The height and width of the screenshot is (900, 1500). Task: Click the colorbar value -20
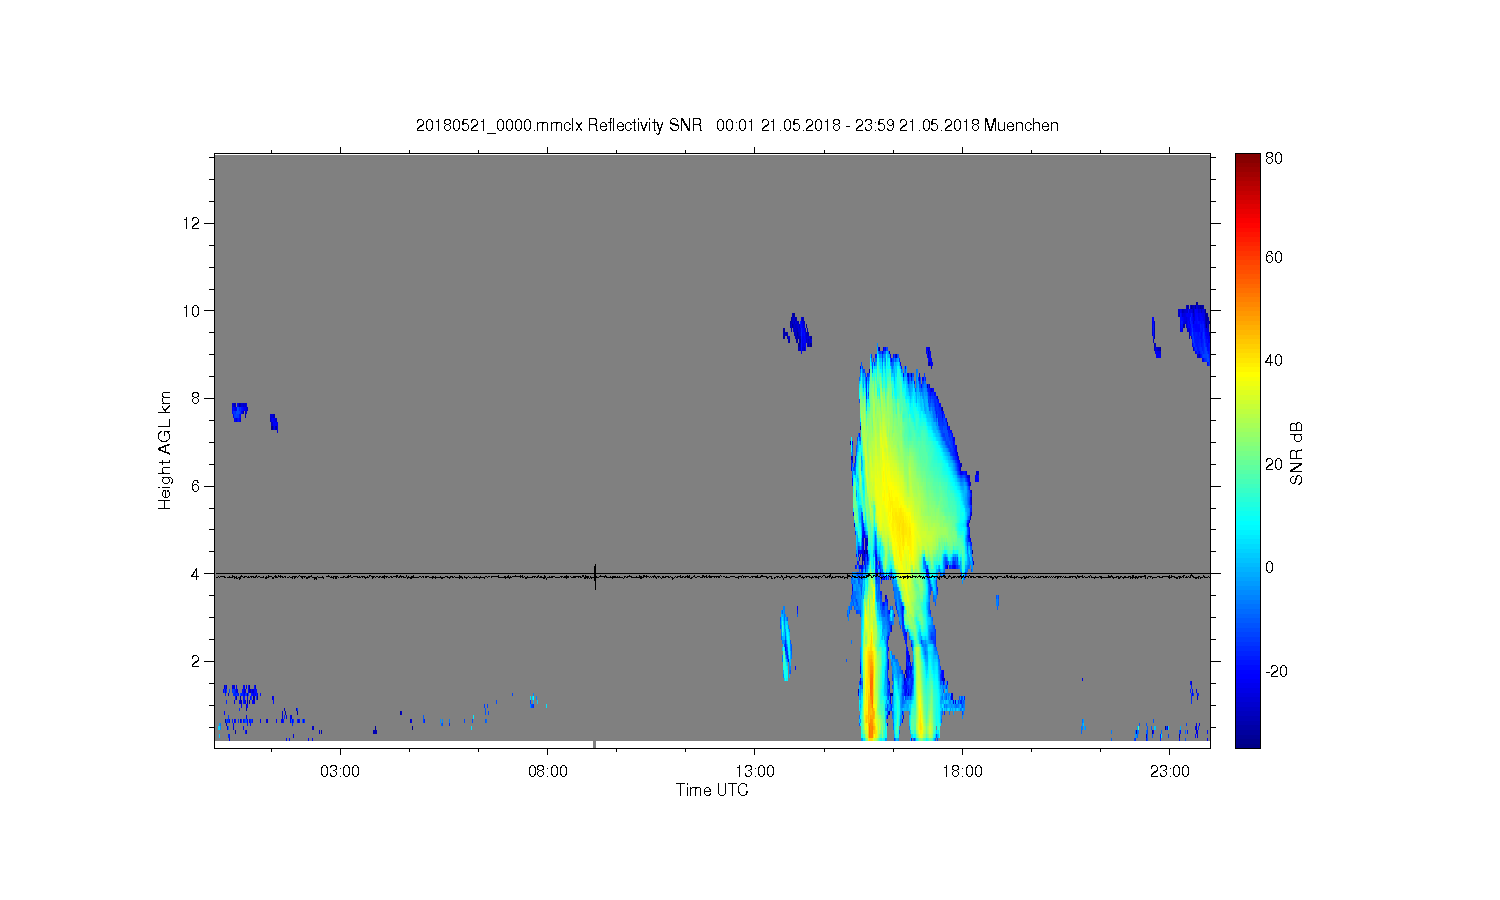tap(1276, 671)
